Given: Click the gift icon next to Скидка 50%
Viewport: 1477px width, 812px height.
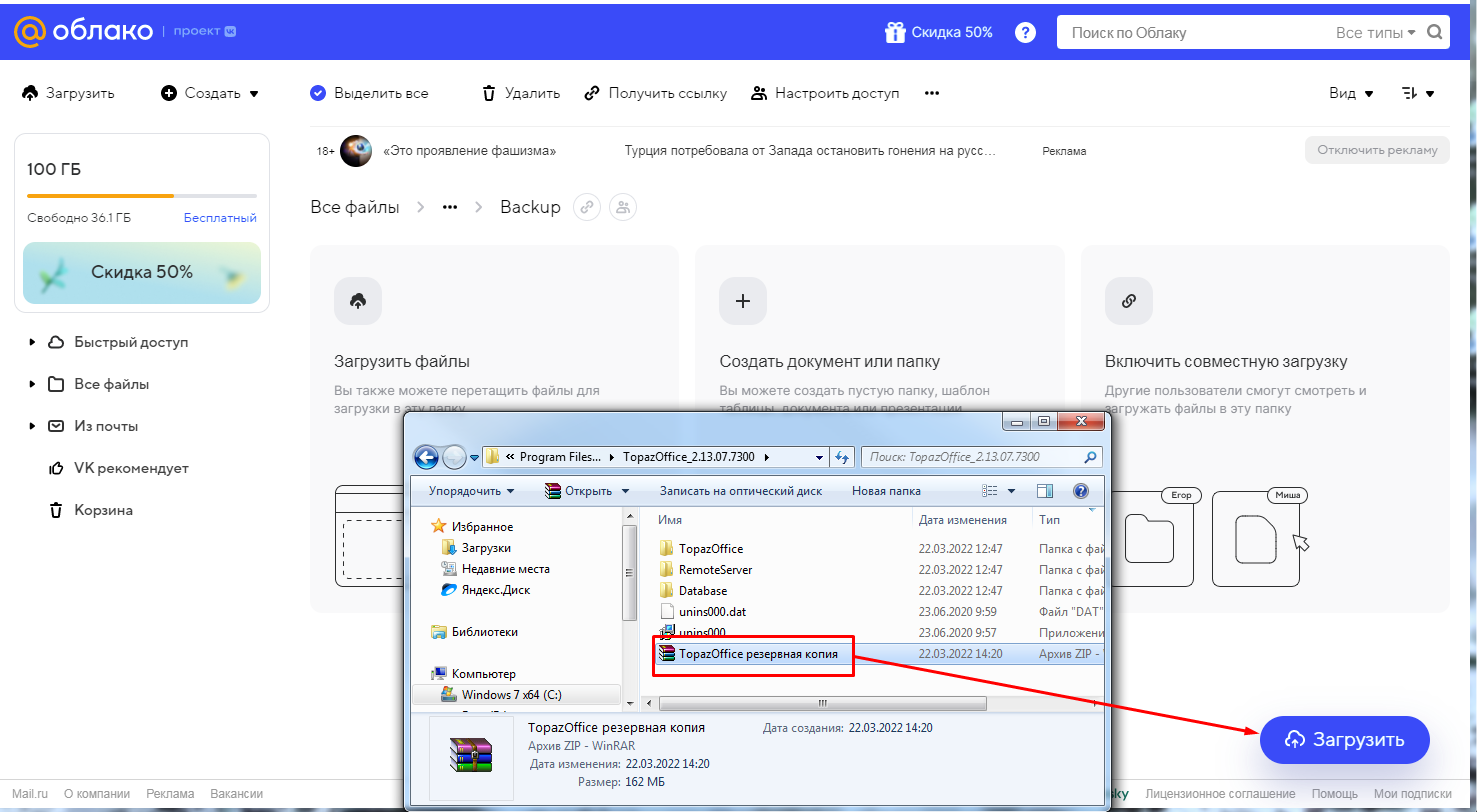Looking at the screenshot, I should [895, 32].
